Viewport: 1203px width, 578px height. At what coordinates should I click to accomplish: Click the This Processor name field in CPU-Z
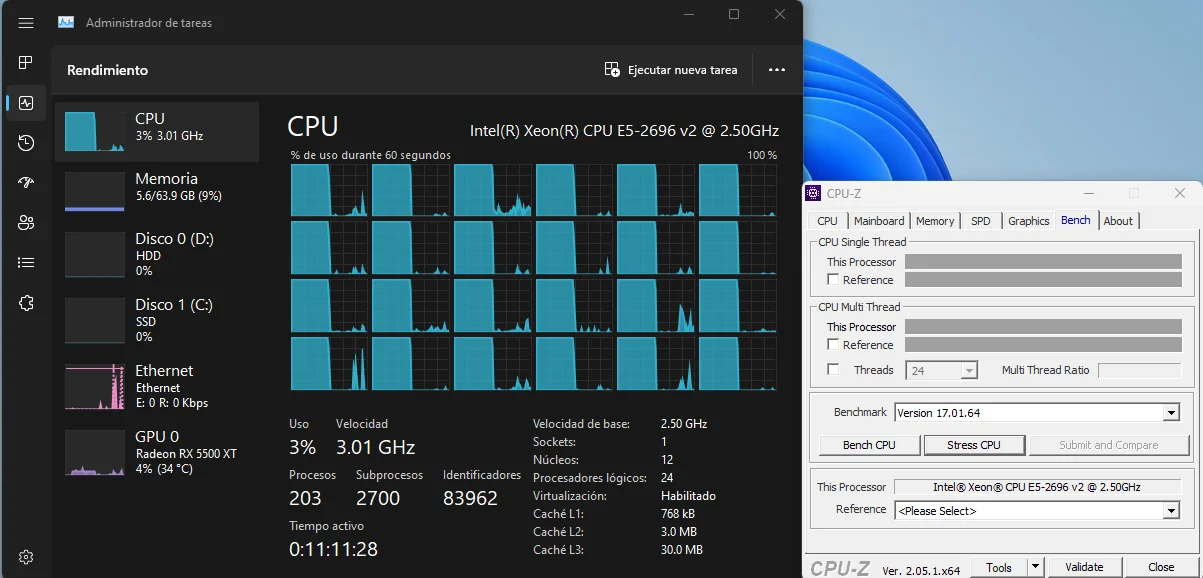pyautogui.click(x=1036, y=487)
